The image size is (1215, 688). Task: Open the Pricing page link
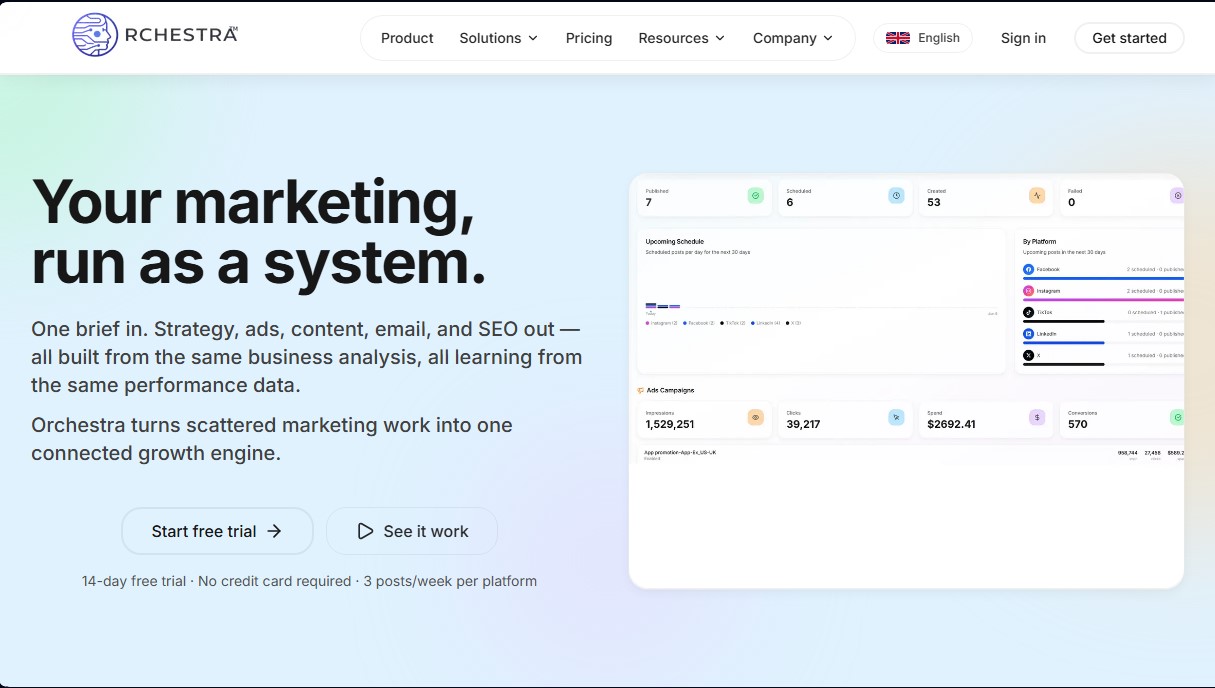589,38
